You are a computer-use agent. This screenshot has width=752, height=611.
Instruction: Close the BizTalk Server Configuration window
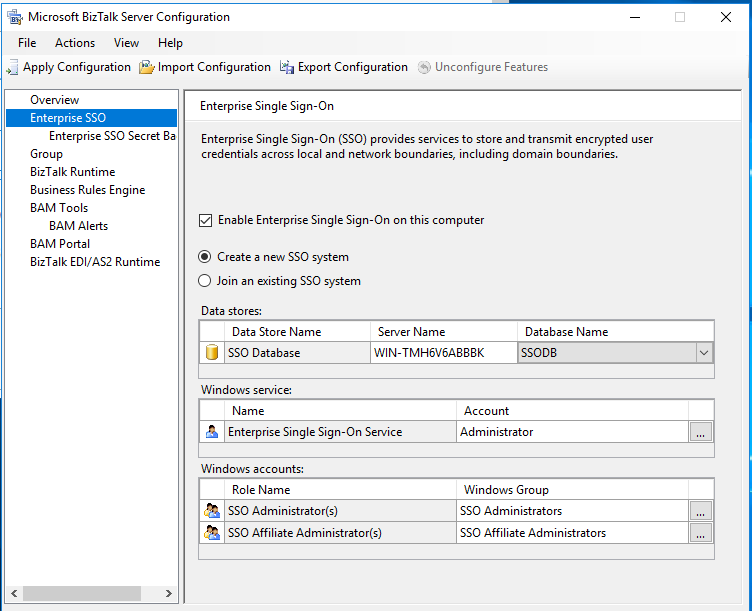[x=726, y=17]
